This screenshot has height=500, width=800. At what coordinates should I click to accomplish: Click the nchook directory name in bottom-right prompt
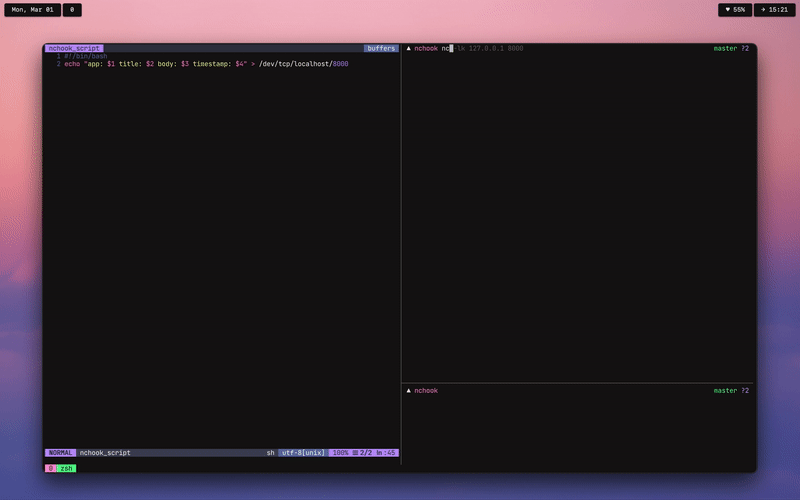click(426, 391)
